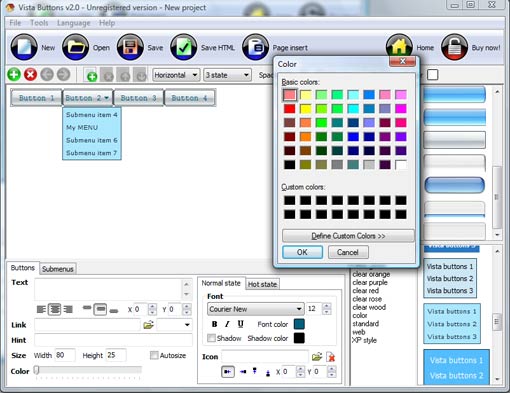Select the XP style theme
The height and width of the screenshot is (393, 510).
coord(364,341)
